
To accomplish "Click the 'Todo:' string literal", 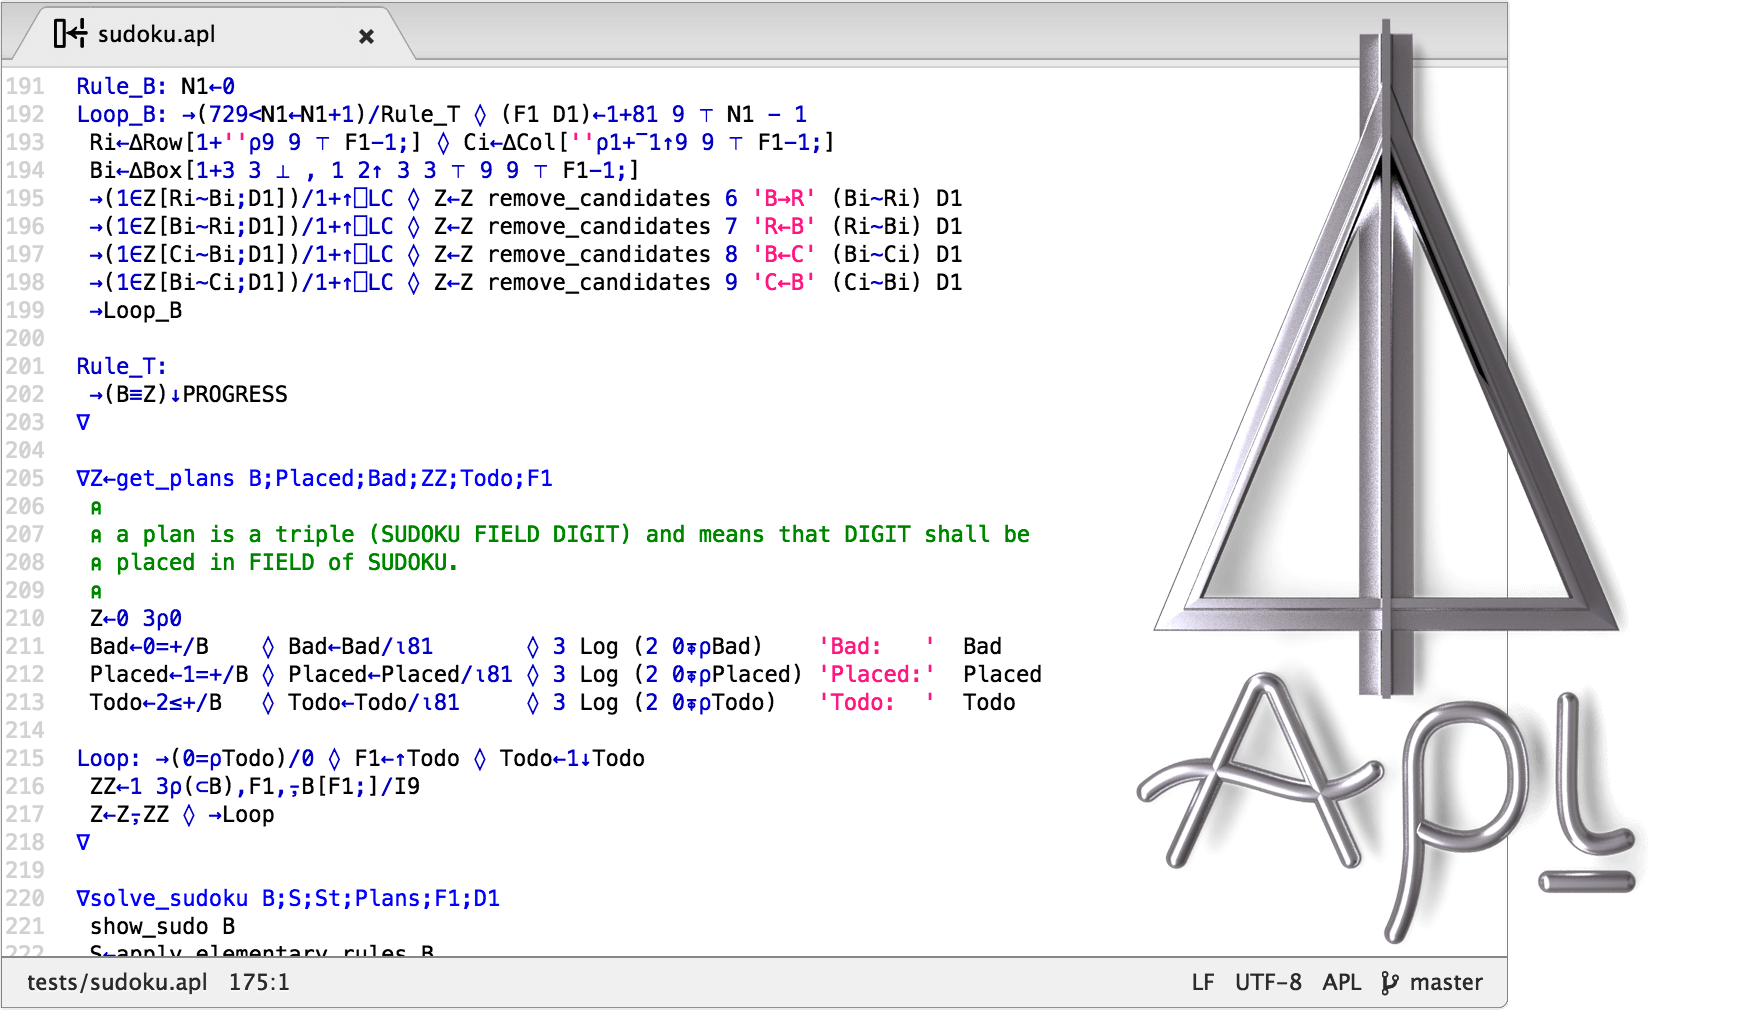I will point(877,702).
